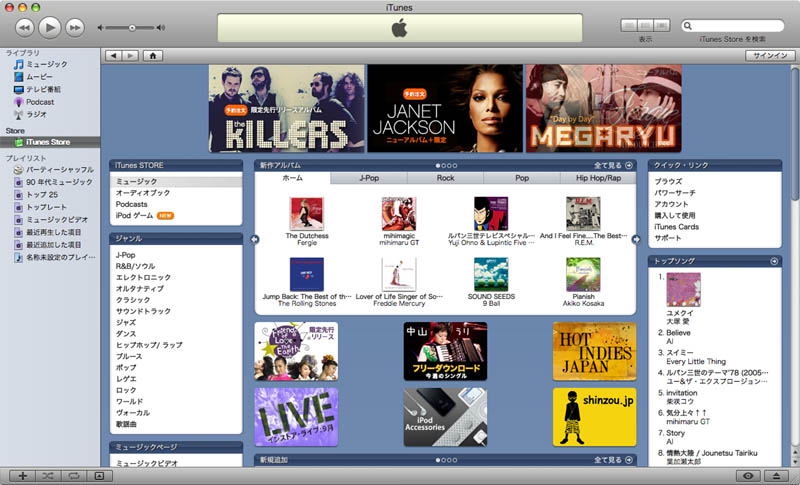Select ミュージック in the library sidebar
800x485 pixels.
[46, 64]
